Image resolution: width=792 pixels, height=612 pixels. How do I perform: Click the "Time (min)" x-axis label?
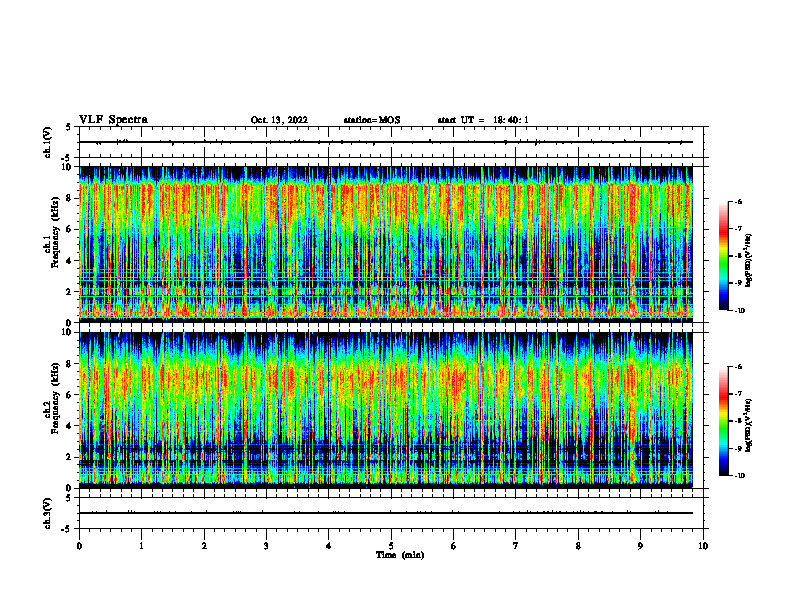pyautogui.click(x=400, y=555)
